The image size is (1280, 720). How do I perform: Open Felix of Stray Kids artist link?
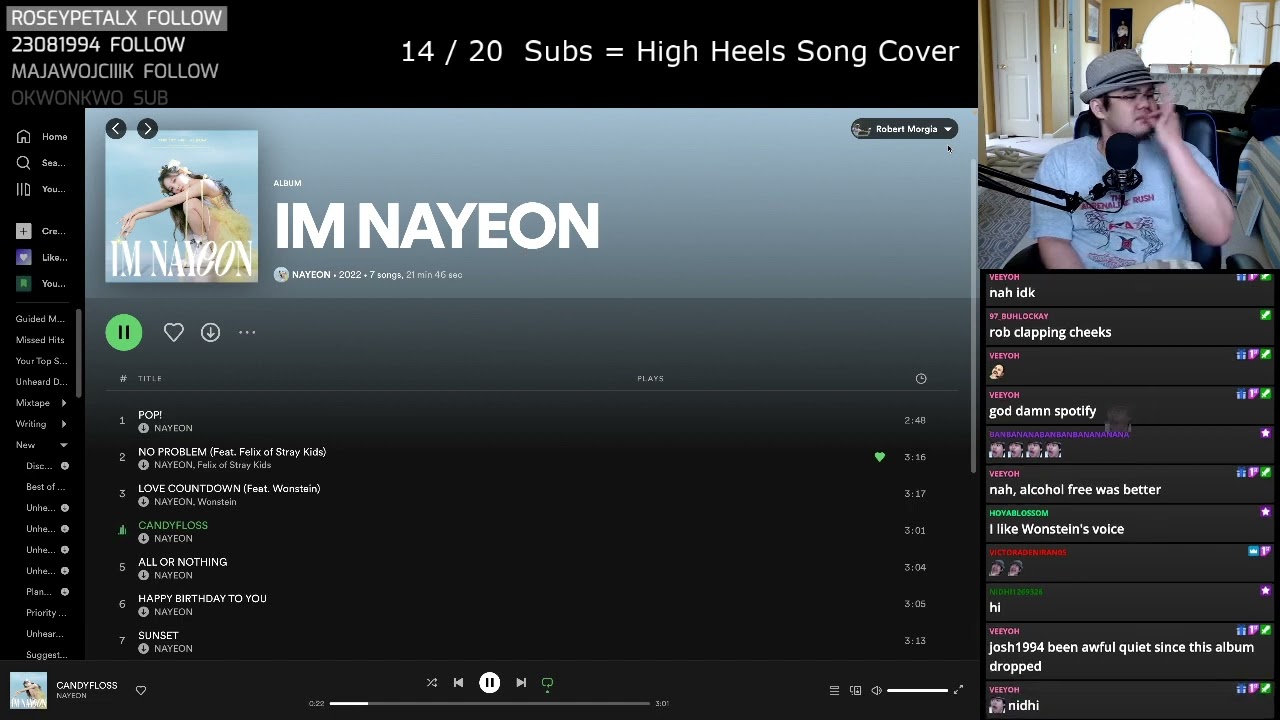234,465
